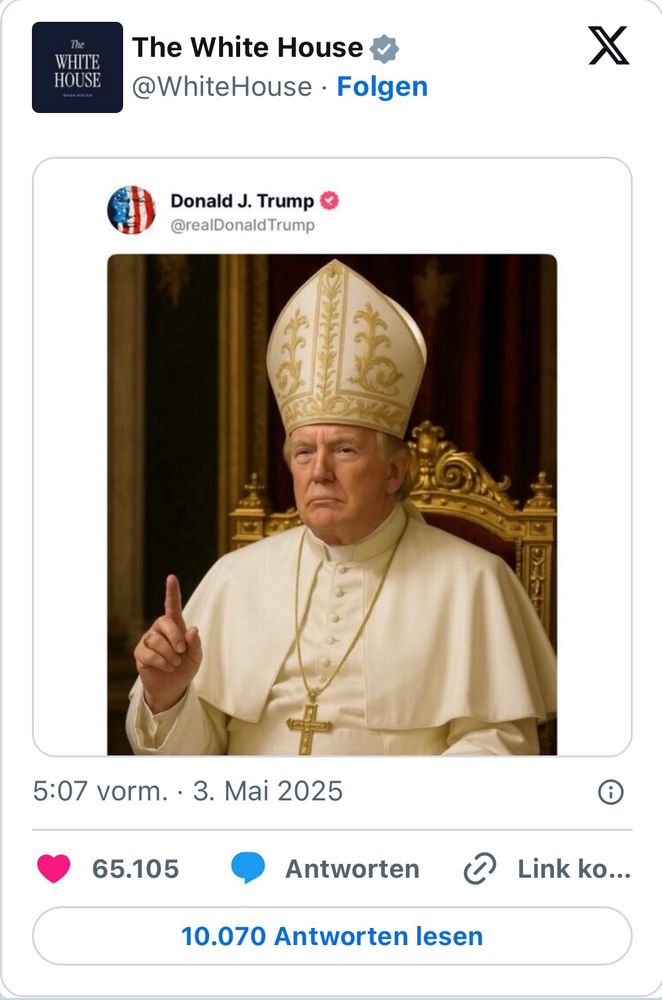662x1000 pixels.
Task: Click the 65.105 likes count
Action: [135, 869]
